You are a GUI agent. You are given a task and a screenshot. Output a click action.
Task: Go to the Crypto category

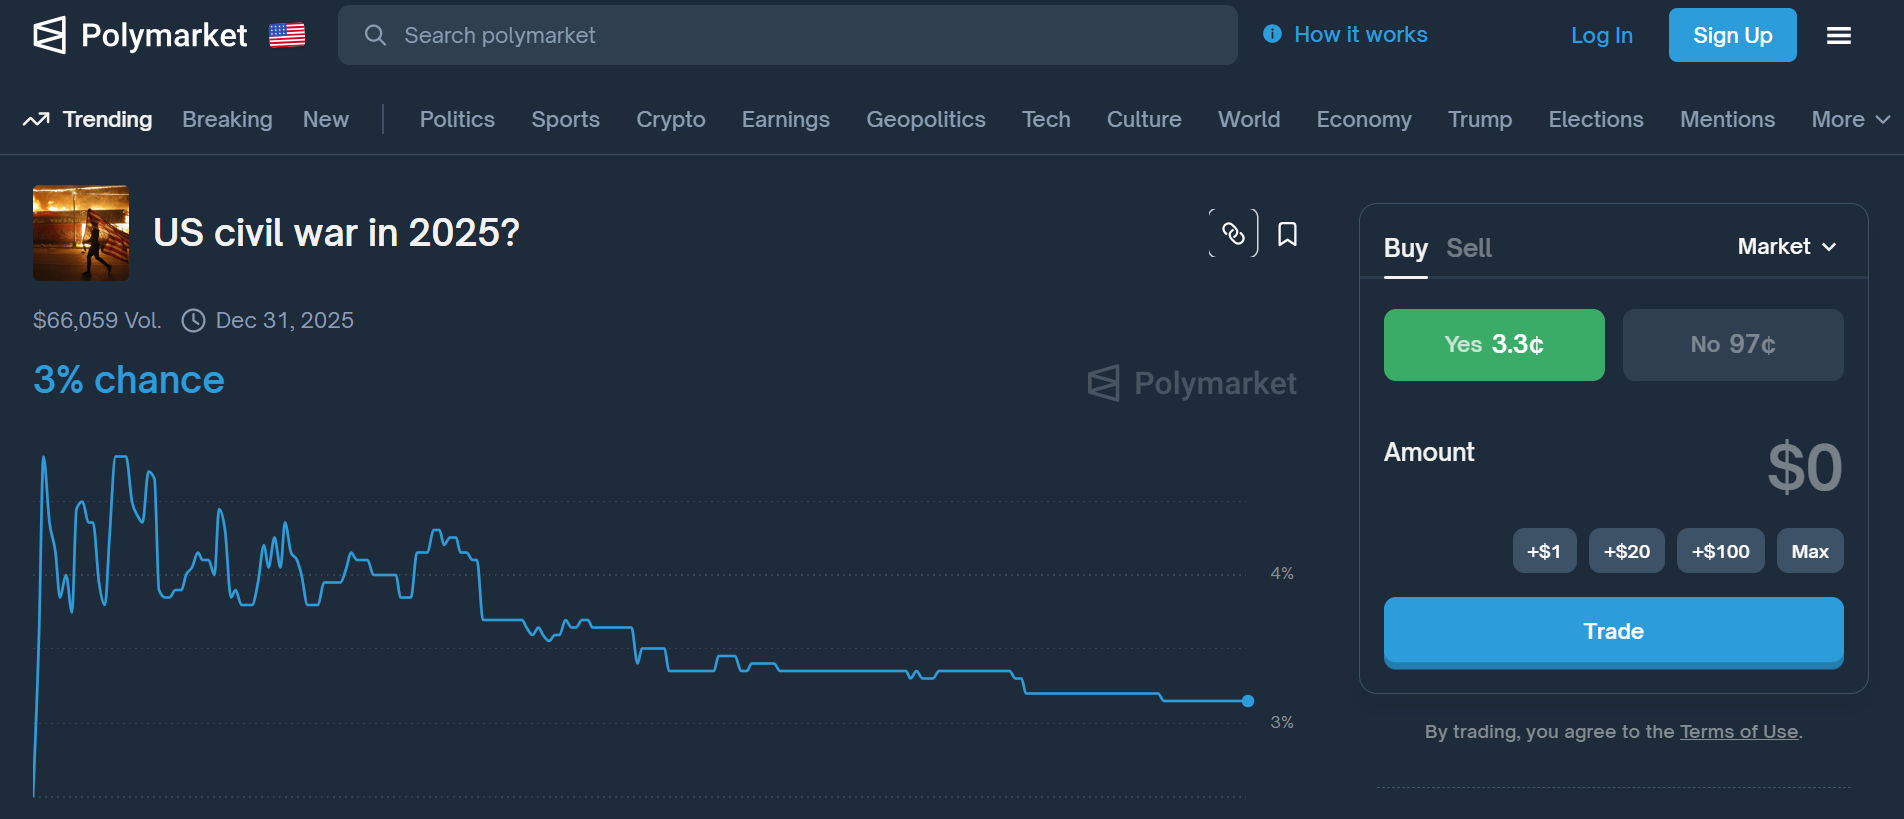pyautogui.click(x=670, y=120)
